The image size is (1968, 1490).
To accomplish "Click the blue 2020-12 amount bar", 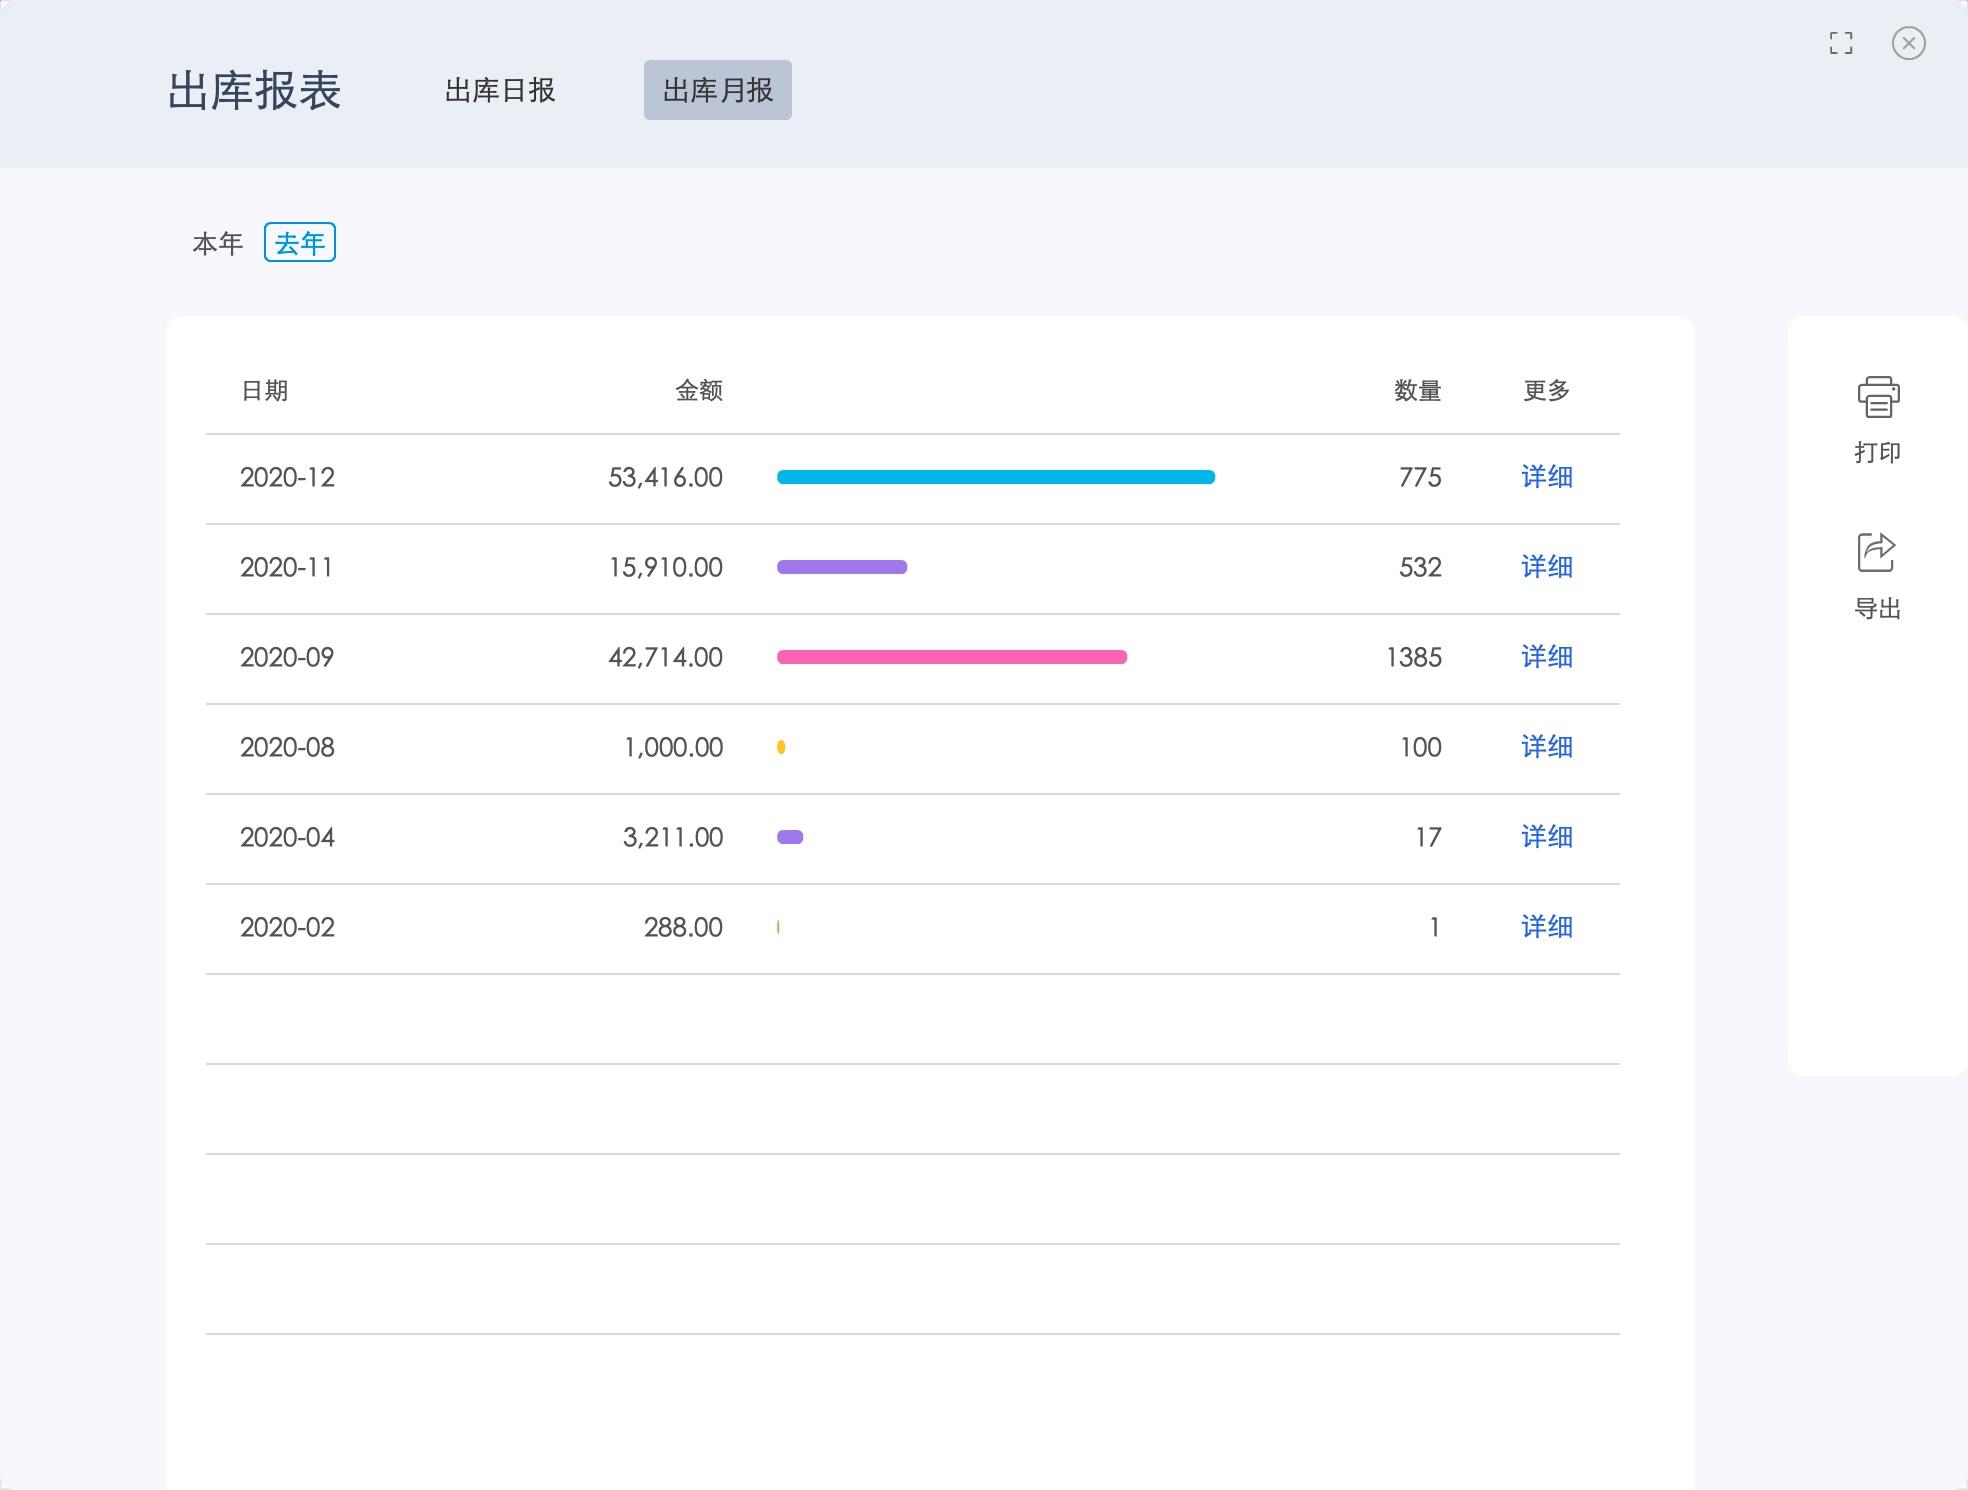I will (x=995, y=477).
